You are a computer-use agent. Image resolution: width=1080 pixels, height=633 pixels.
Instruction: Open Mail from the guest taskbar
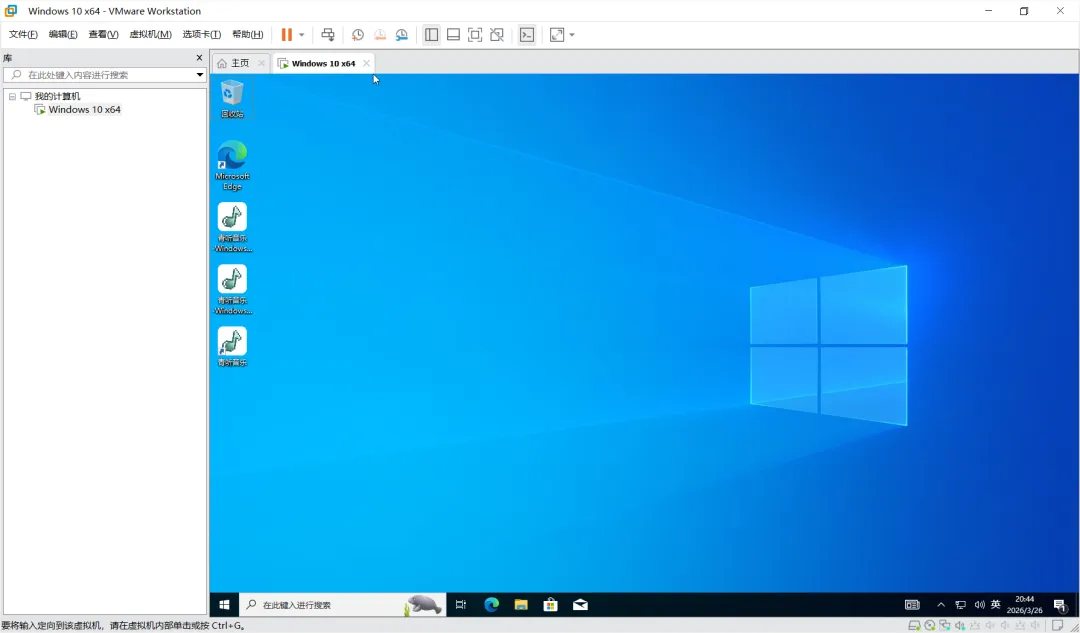click(580, 605)
